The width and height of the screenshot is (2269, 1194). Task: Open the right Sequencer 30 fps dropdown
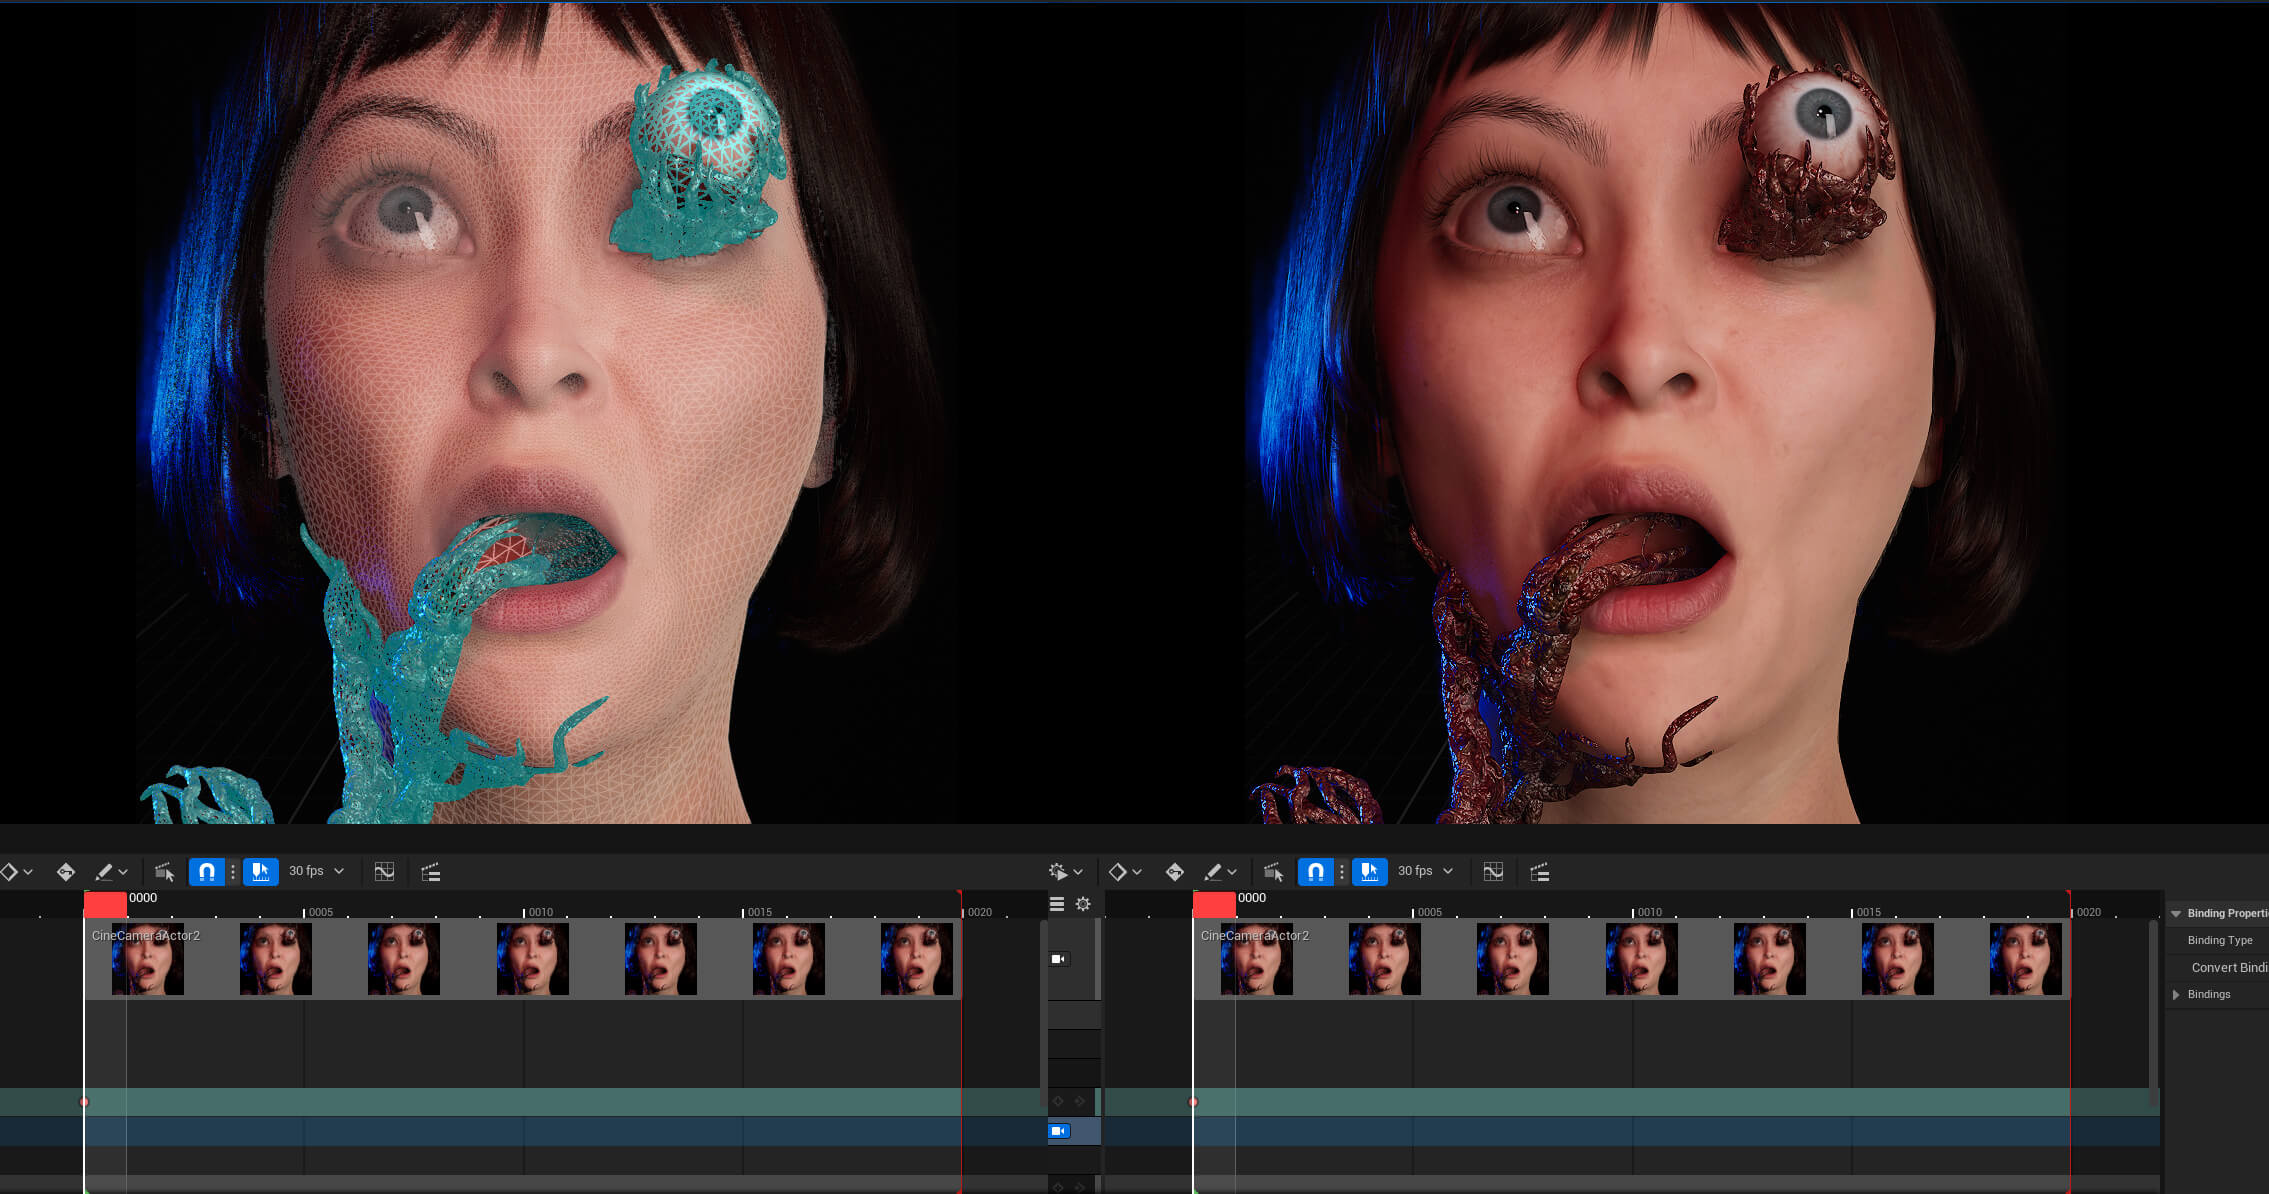tap(1425, 871)
